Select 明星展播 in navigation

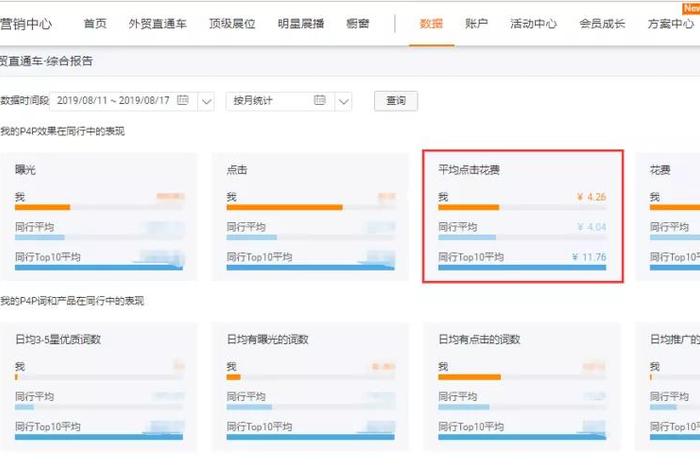pyautogui.click(x=301, y=24)
